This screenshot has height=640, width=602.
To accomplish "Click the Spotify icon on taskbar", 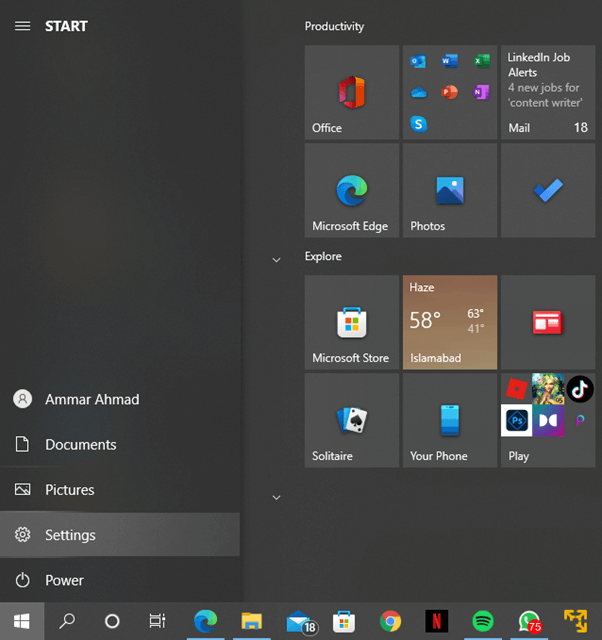I will pos(482,621).
